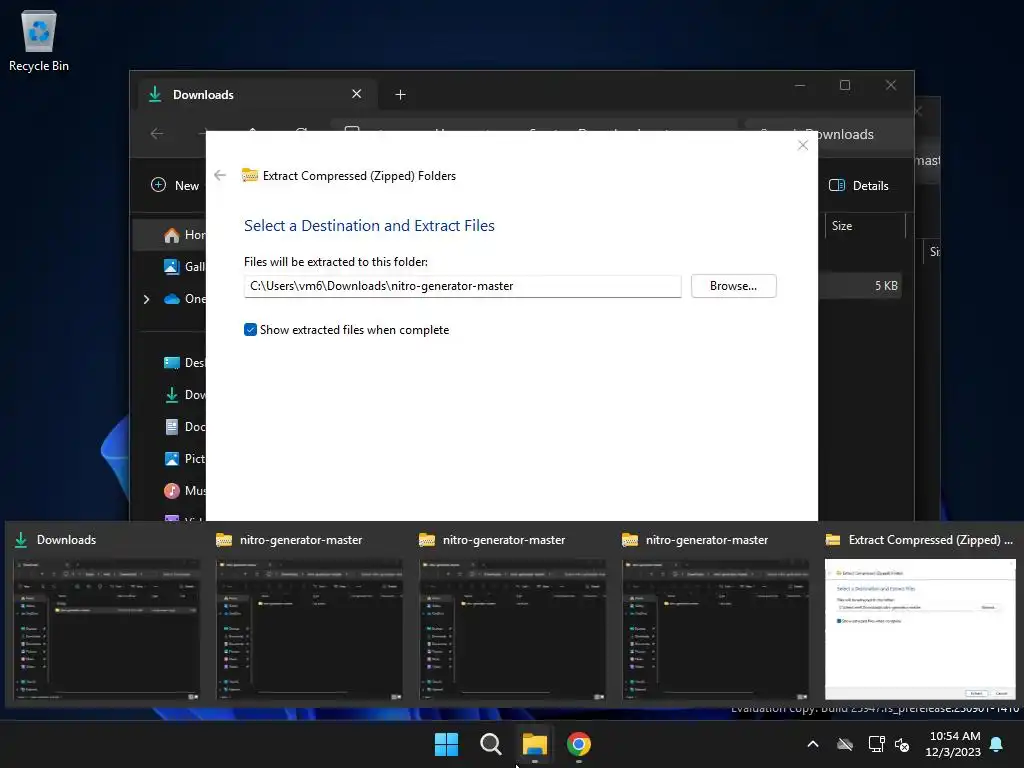Select Gallery in the navigation pane
This screenshot has height=768, width=1024.
click(x=184, y=266)
